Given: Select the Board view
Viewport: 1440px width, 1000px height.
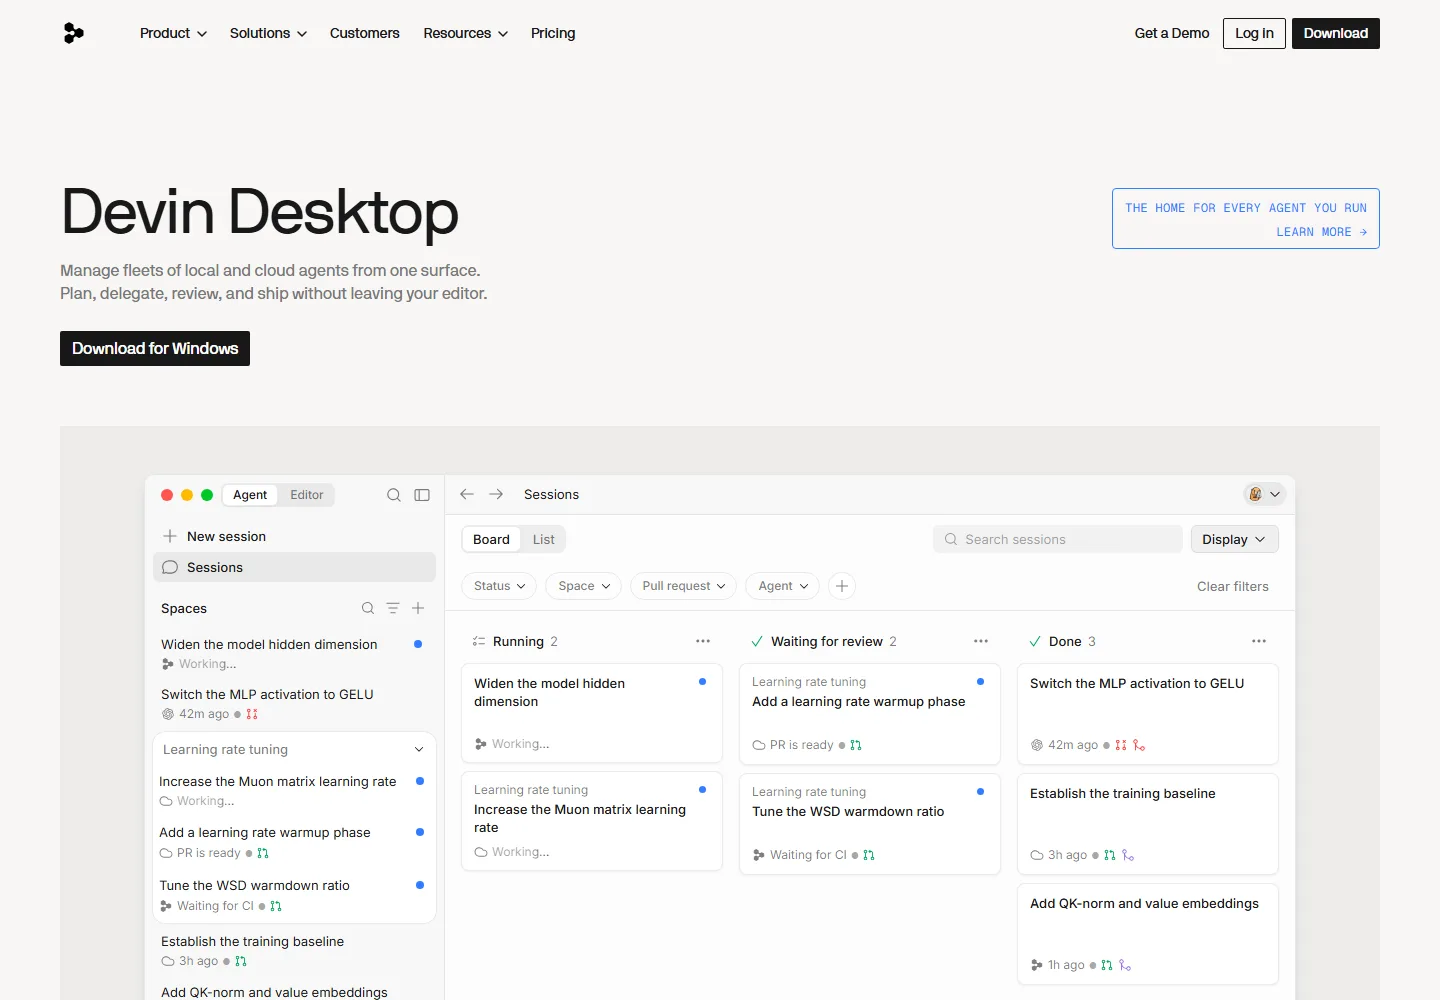Looking at the screenshot, I should tap(491, 539).
